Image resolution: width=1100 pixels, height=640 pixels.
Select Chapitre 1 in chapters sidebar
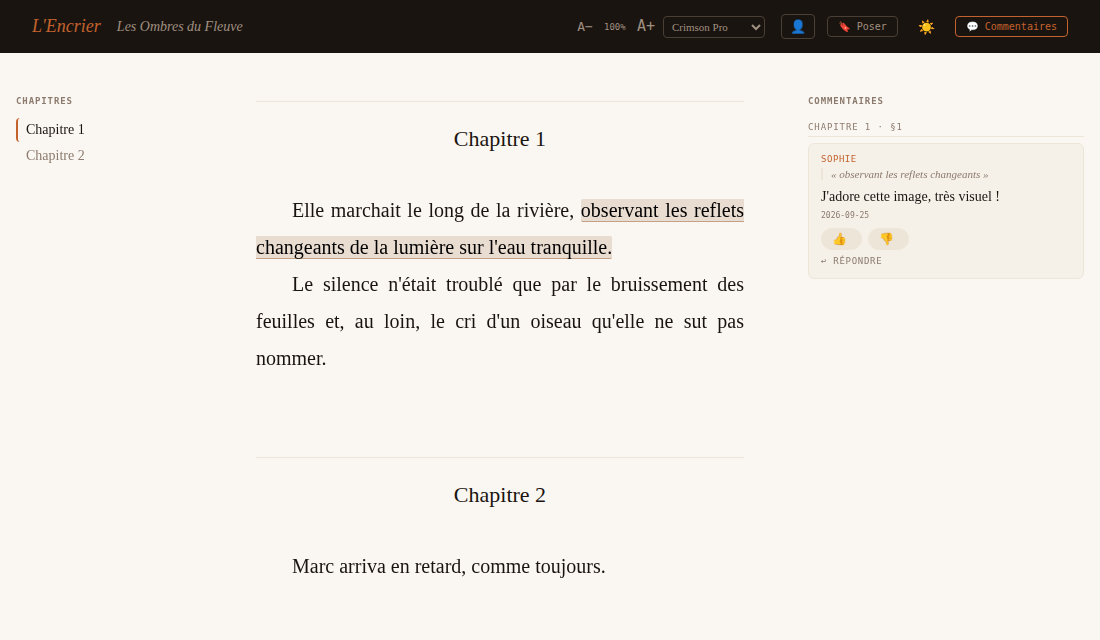click(55, 129)
